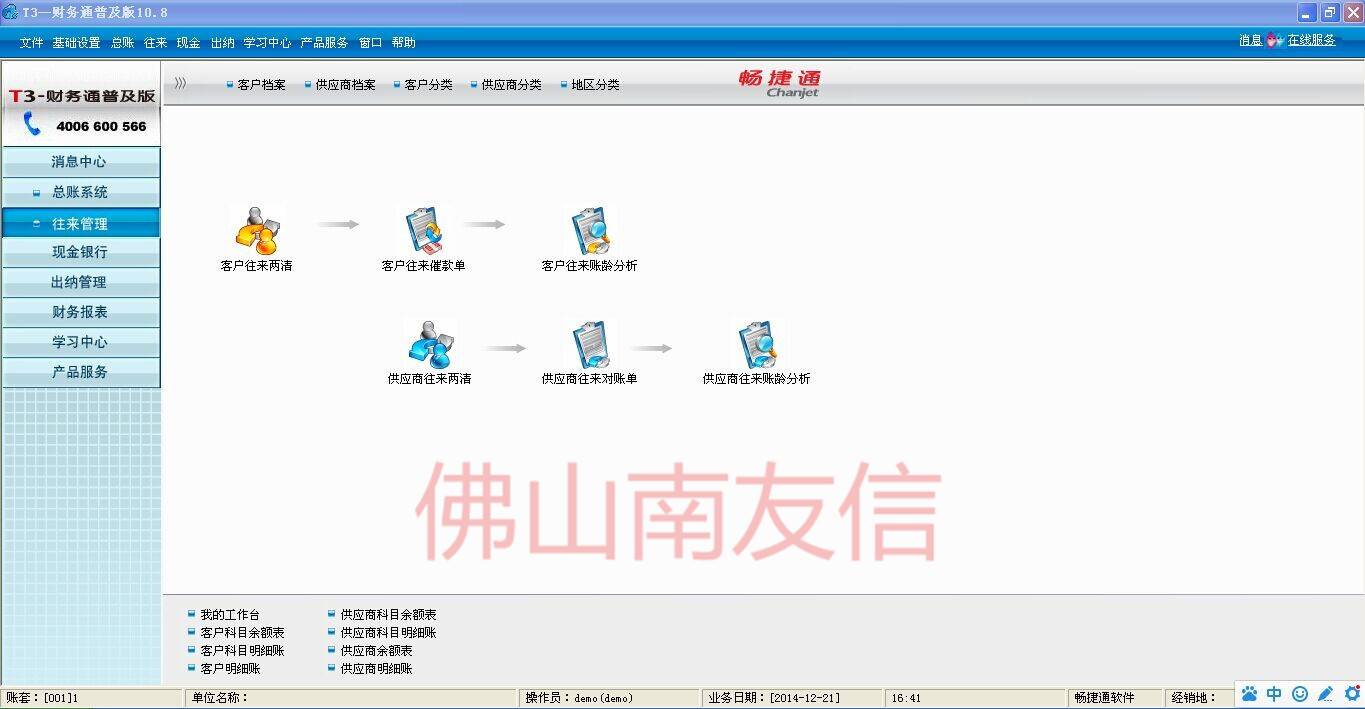This screenshot has height=709, width=1365.
Task: Click the 在线服务 link
Action: click(x=1312, y=41)
